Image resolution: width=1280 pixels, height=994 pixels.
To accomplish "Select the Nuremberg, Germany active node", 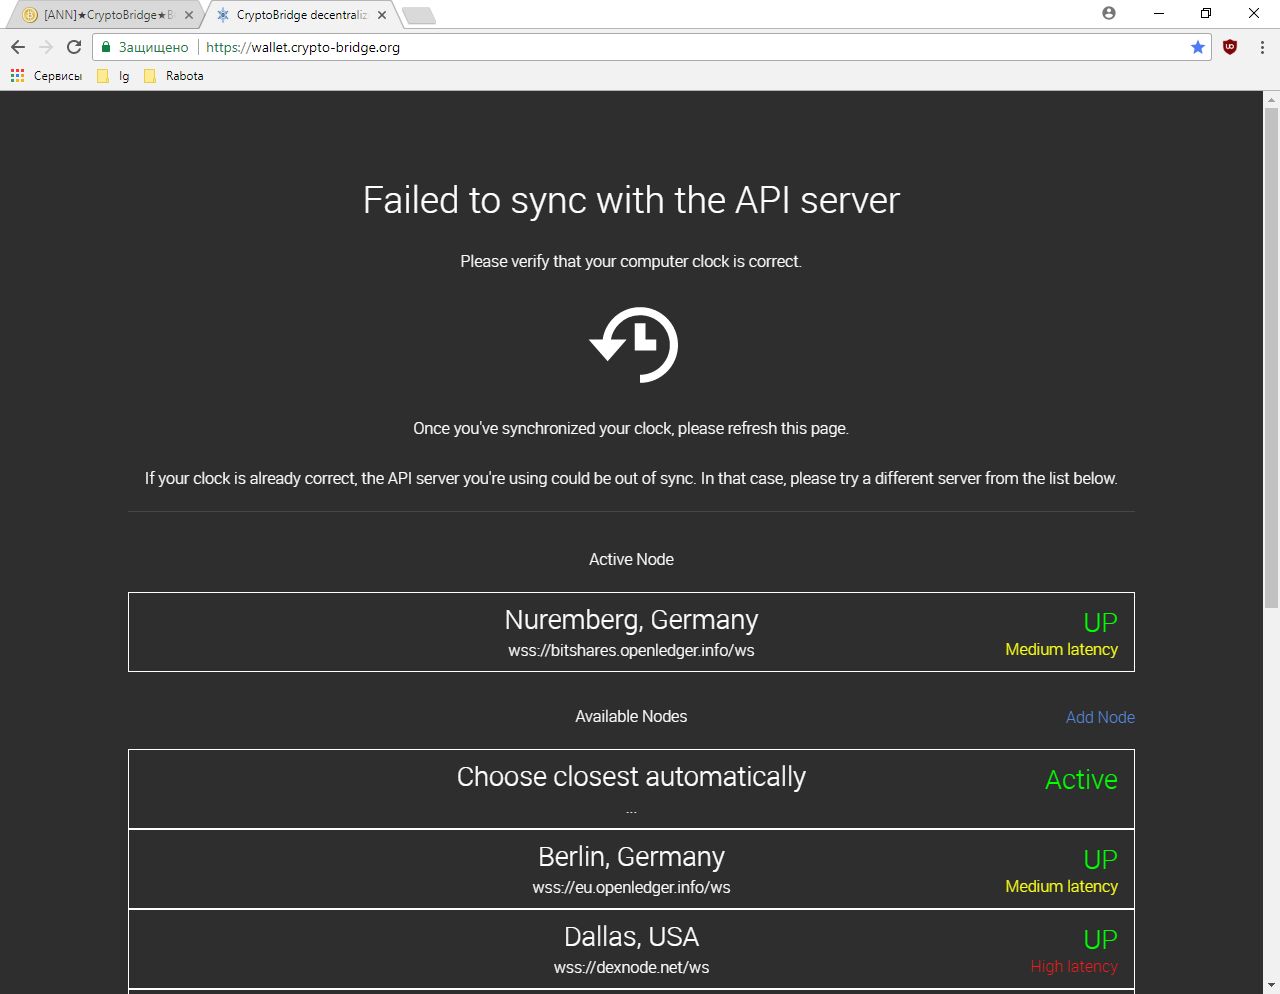I will (631, 632).
